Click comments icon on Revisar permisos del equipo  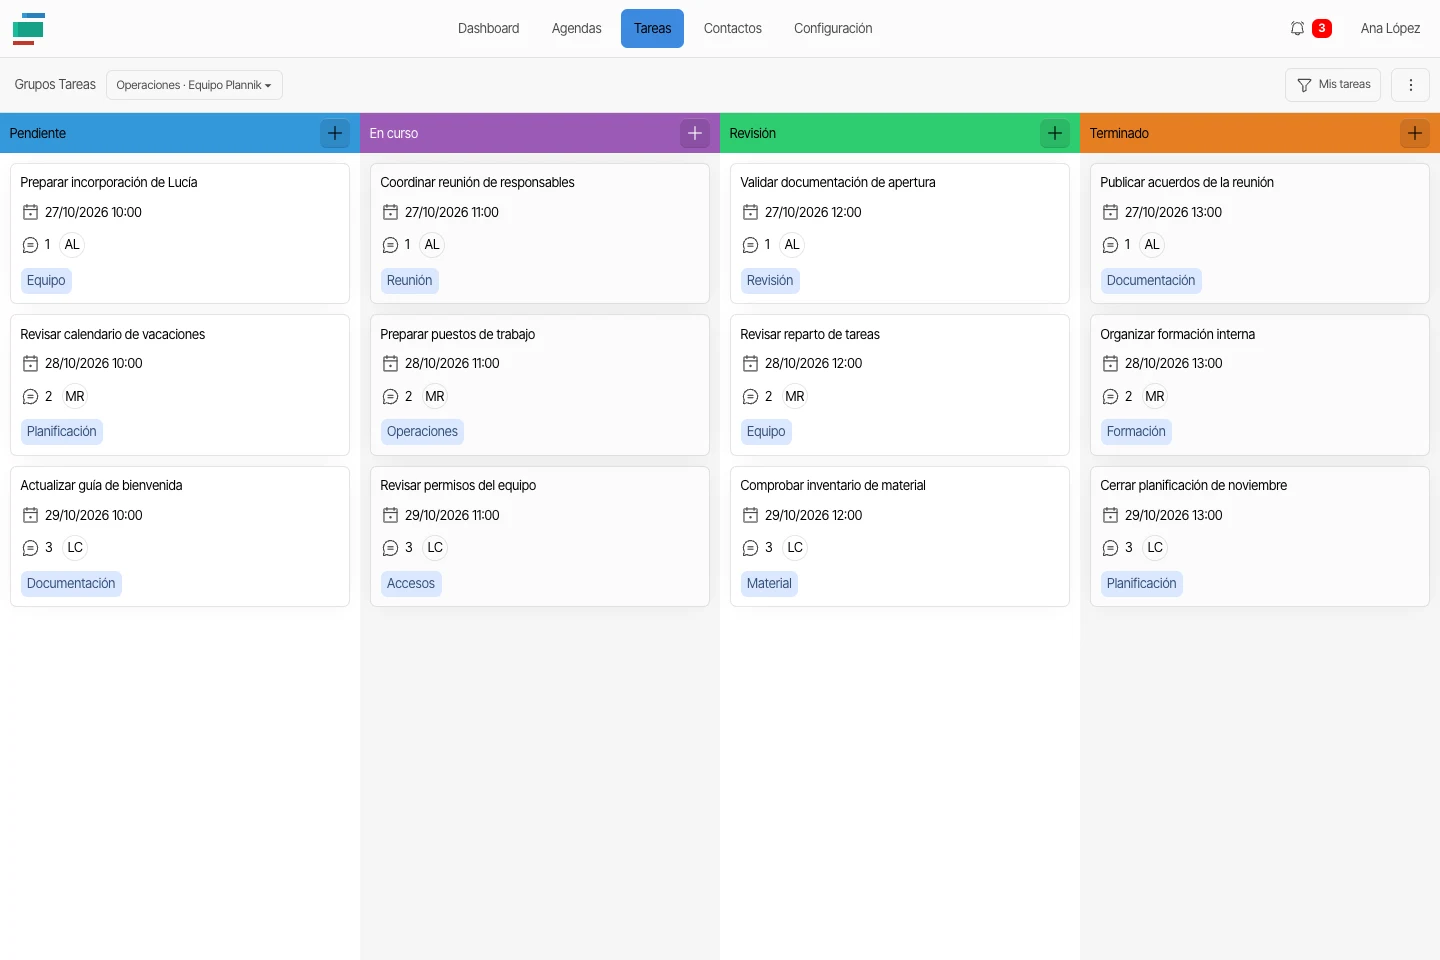[x=390, y=548]
